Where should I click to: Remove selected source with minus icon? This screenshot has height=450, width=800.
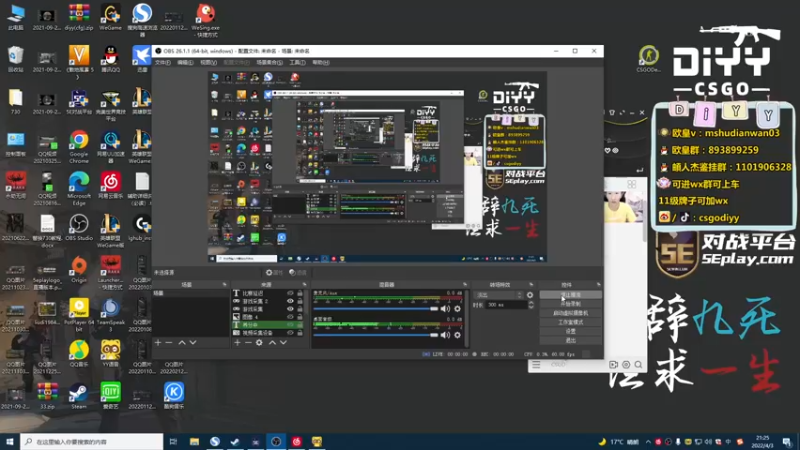click(x=248, y=343)
